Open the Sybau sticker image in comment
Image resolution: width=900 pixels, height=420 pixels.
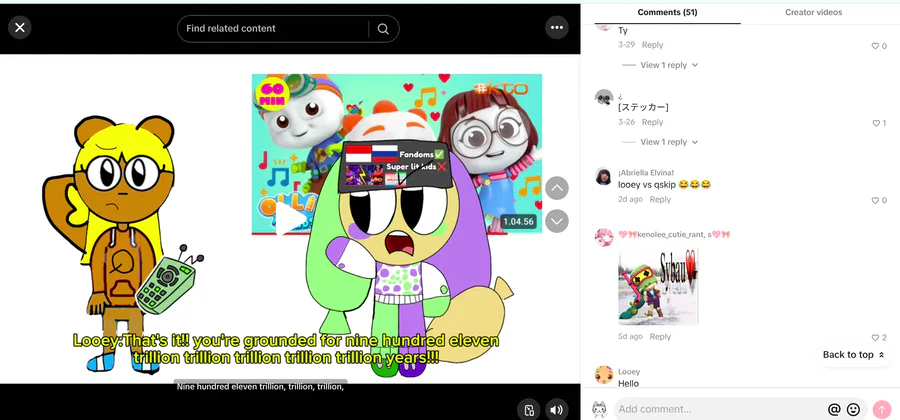658,286
